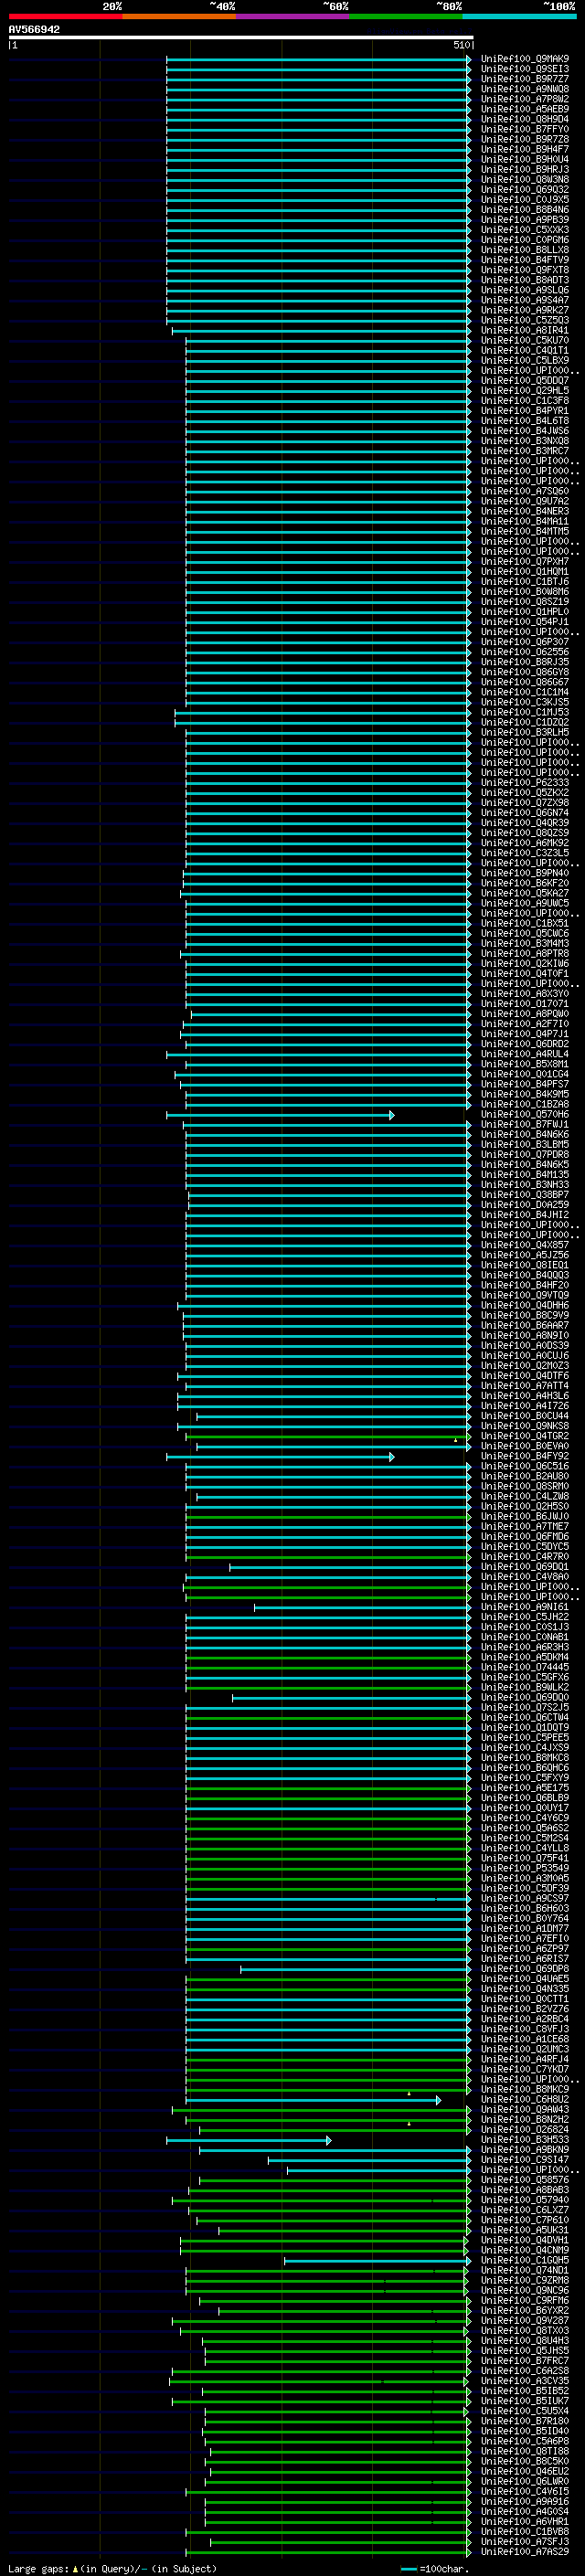This screenshot has width=585, height=2576.
Task: Select hit label UniRef100_B7FWJ1
Action: tap(524, 1124)
